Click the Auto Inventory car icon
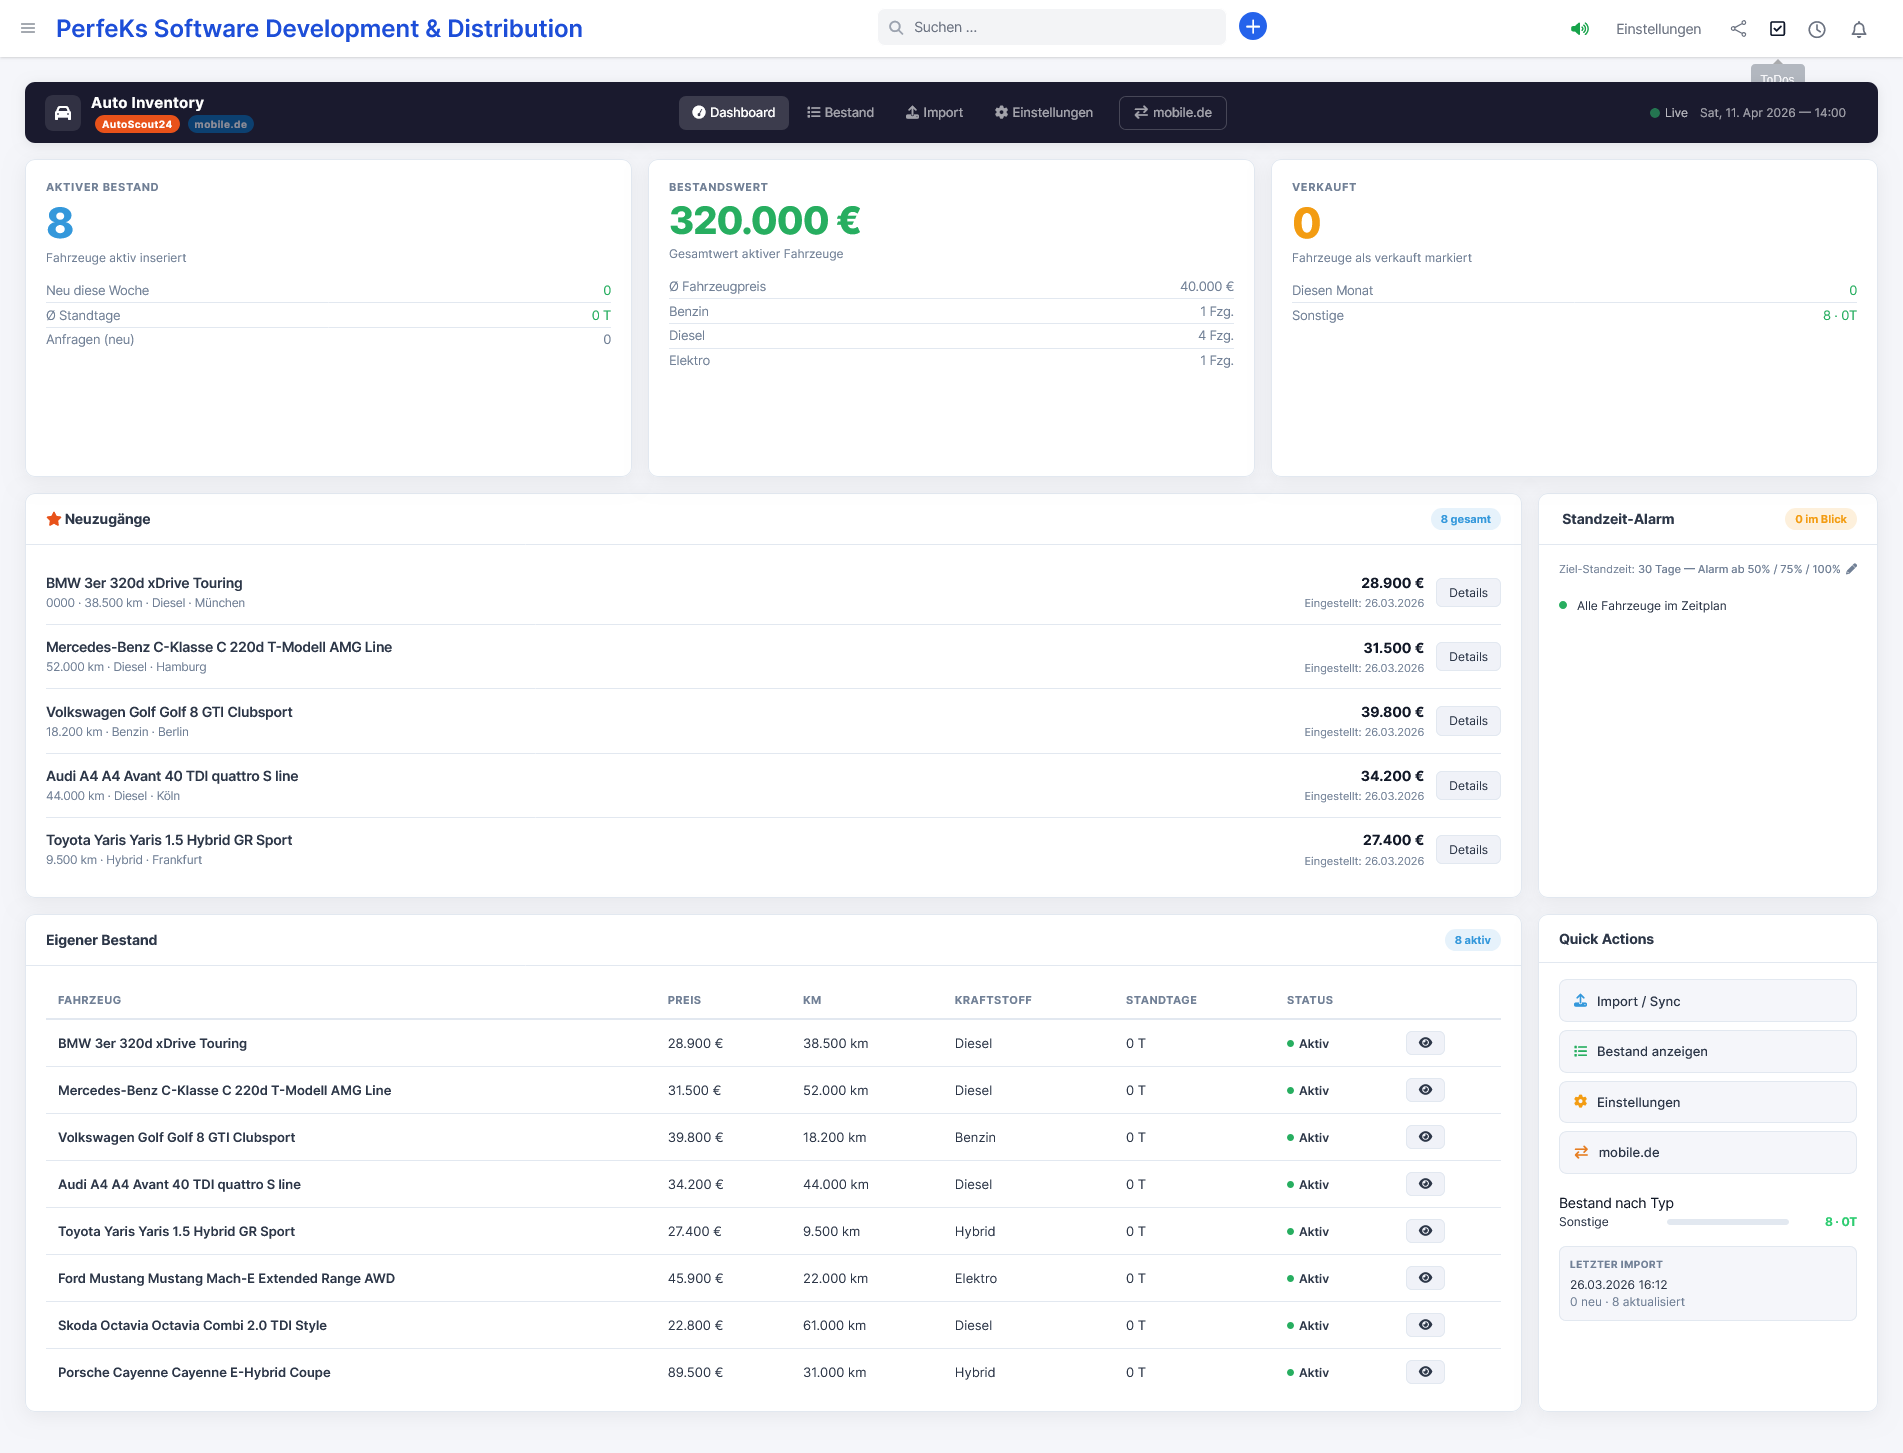This screenshot has width=1903, height=1453. tap(63, 113)
